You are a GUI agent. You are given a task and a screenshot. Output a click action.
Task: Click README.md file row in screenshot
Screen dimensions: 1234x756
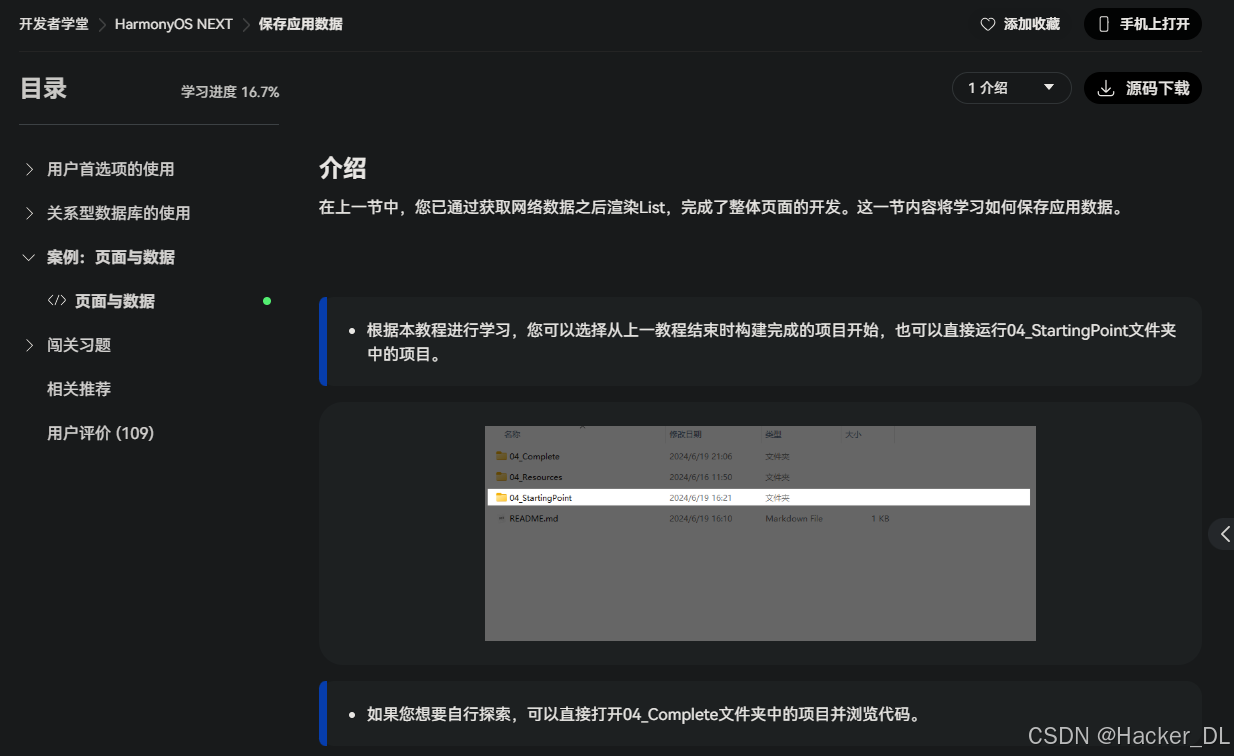758,518
